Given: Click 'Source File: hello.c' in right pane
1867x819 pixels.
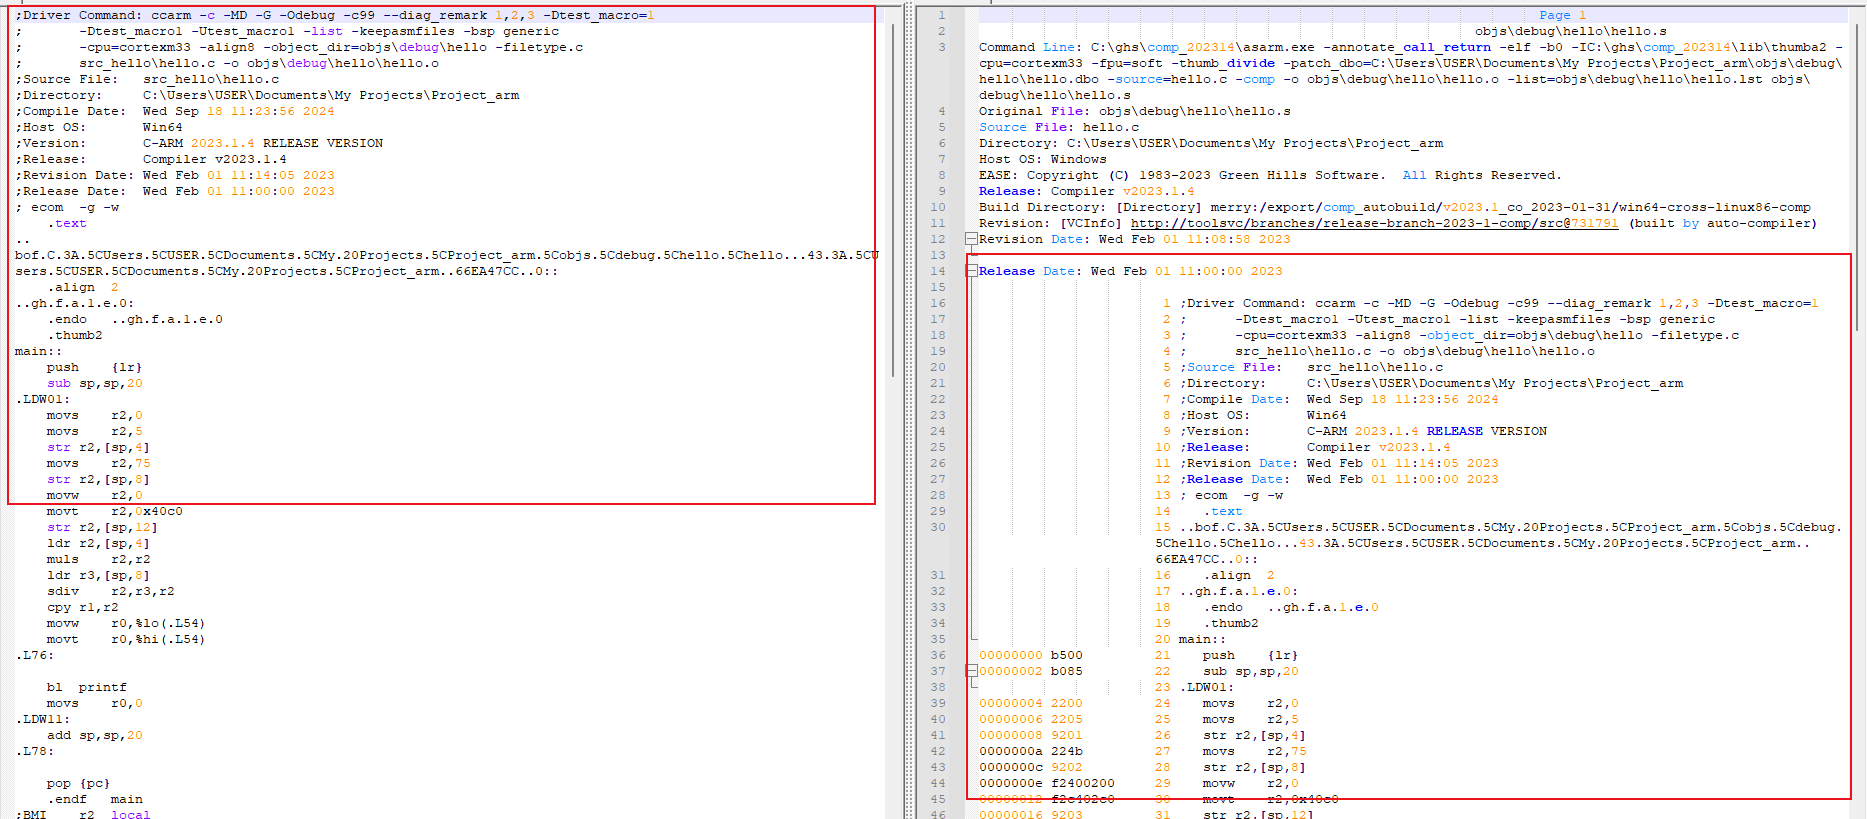Looking at the screenshot, I should click(x=1058, y=127).
